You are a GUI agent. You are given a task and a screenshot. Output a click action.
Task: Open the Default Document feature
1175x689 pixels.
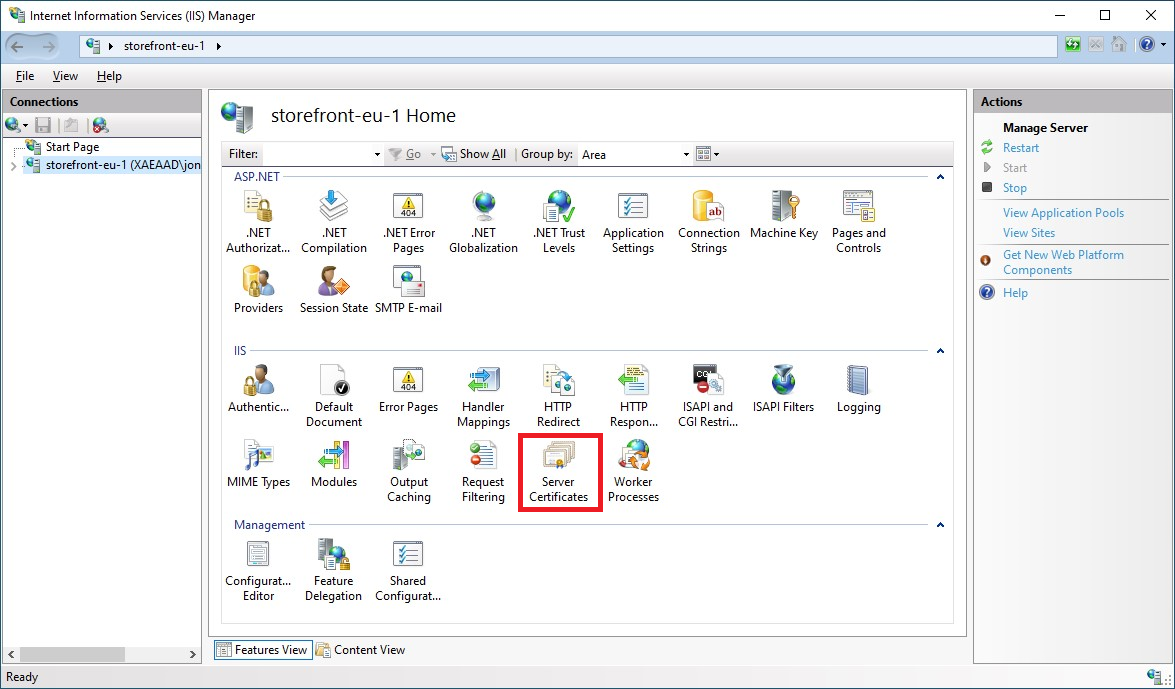pos(333,396)
